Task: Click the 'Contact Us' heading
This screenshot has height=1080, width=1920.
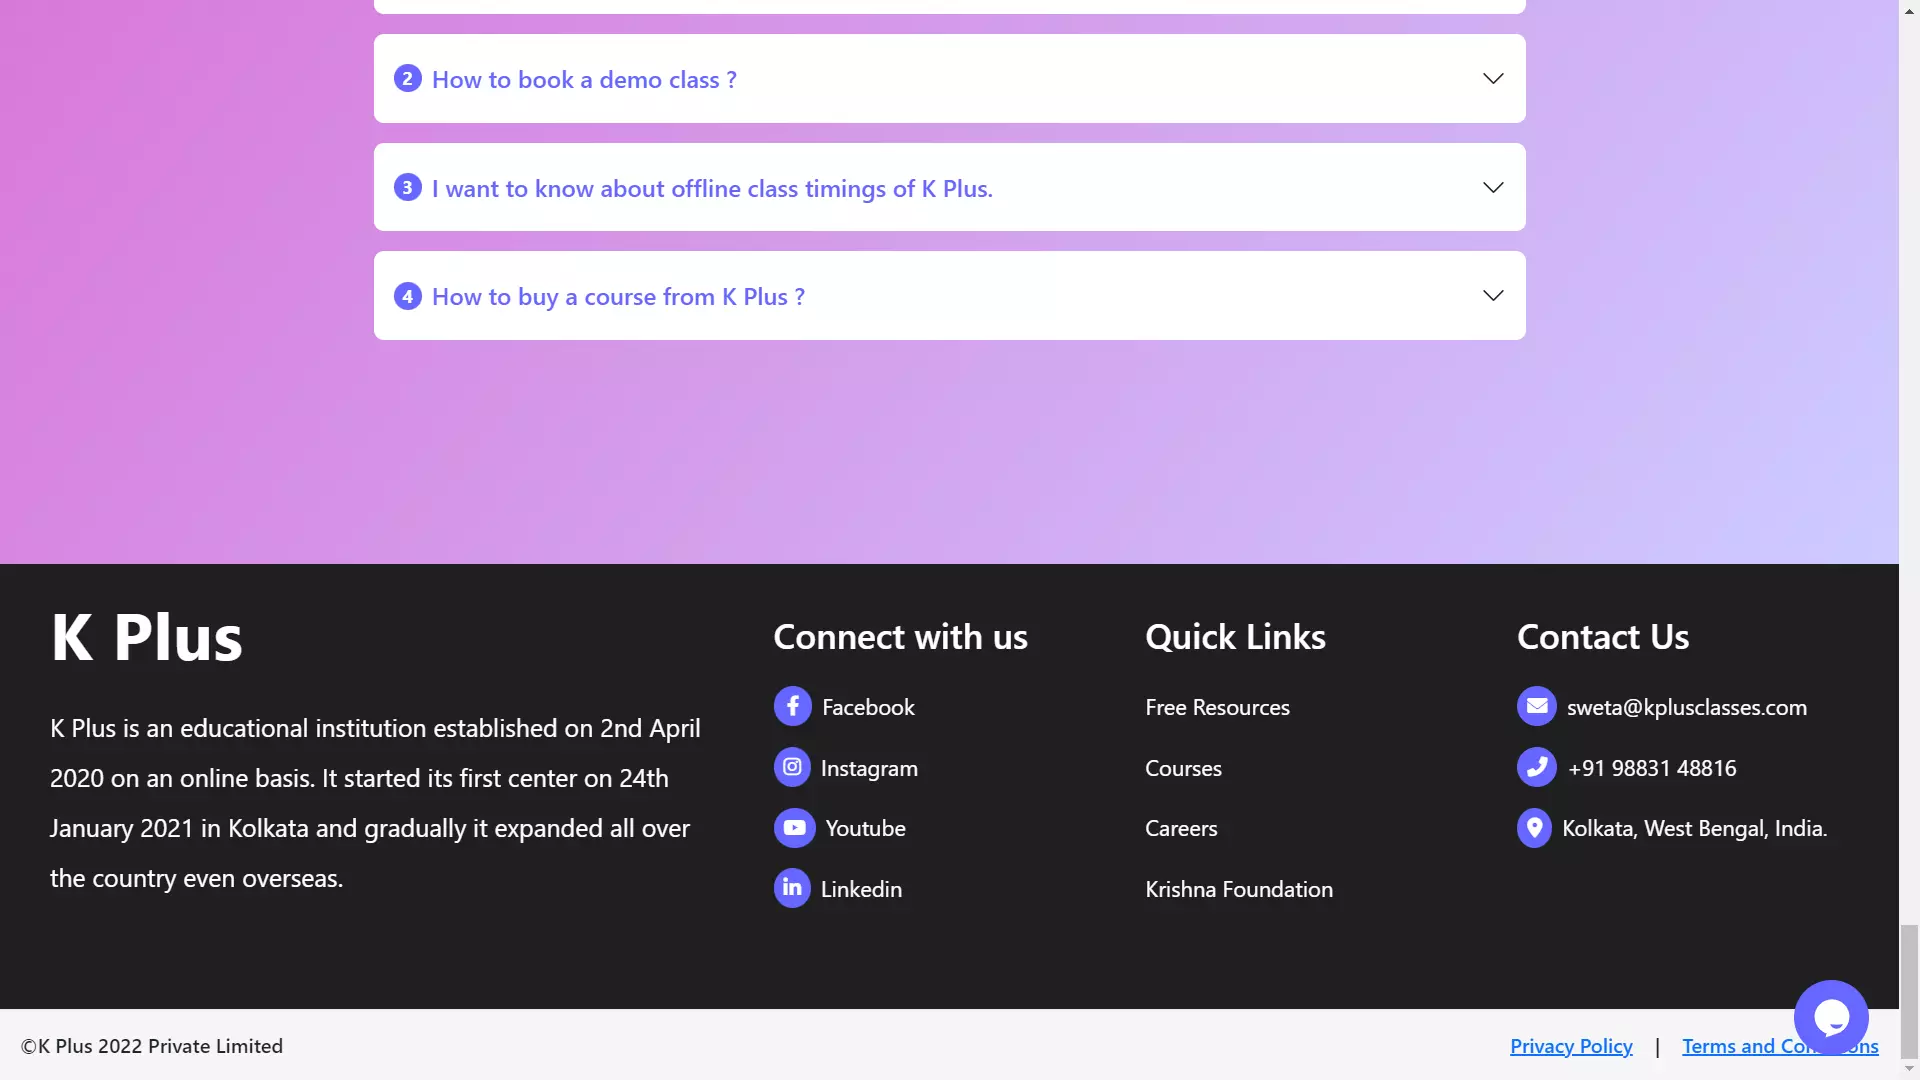Action: click(x=1603, y=637)
